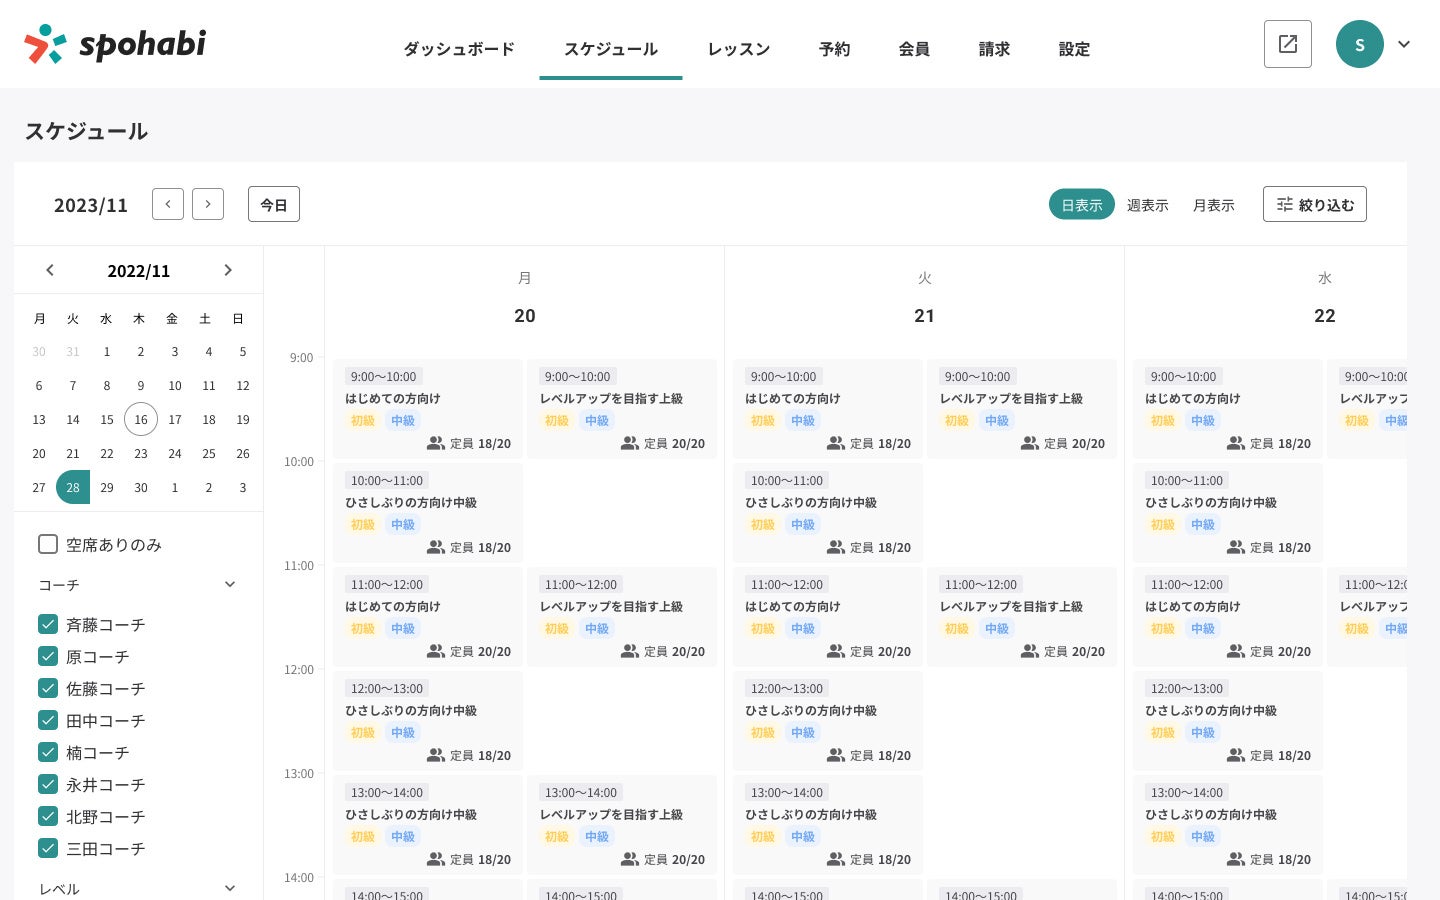Collapse the コーチ filter section

(230, 584)
